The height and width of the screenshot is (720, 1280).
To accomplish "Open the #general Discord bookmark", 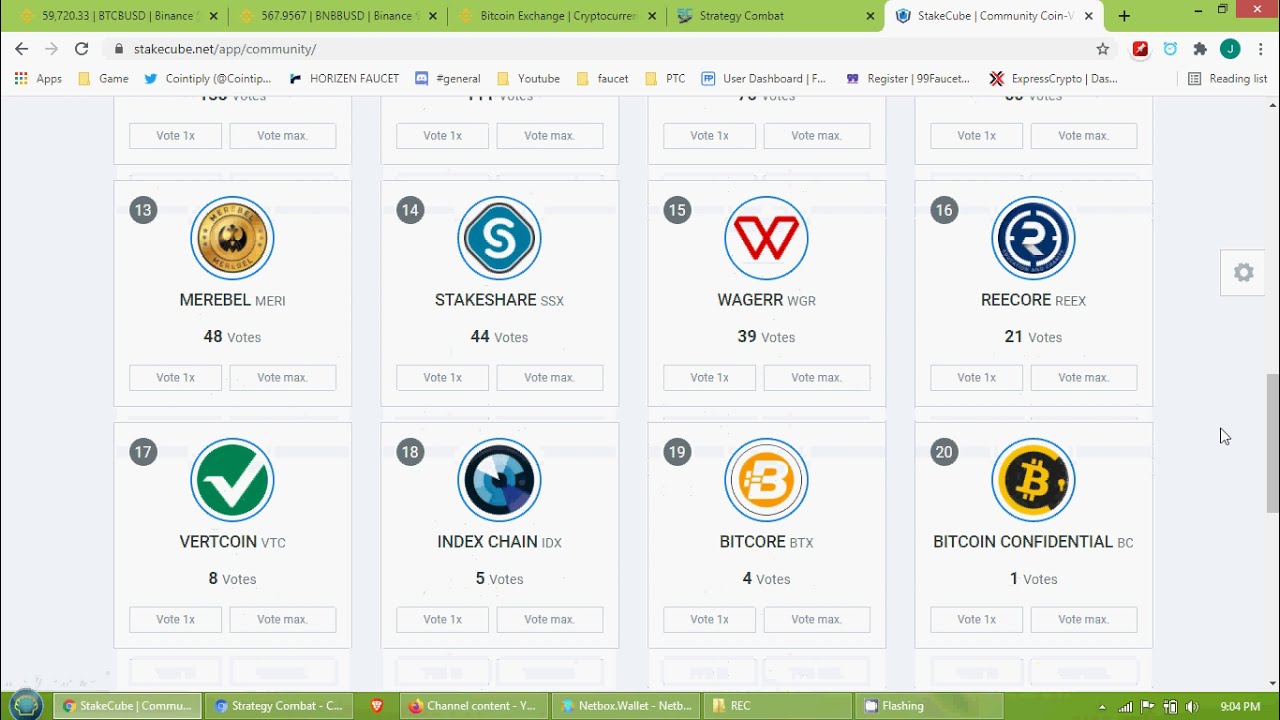I will point(448,79).
